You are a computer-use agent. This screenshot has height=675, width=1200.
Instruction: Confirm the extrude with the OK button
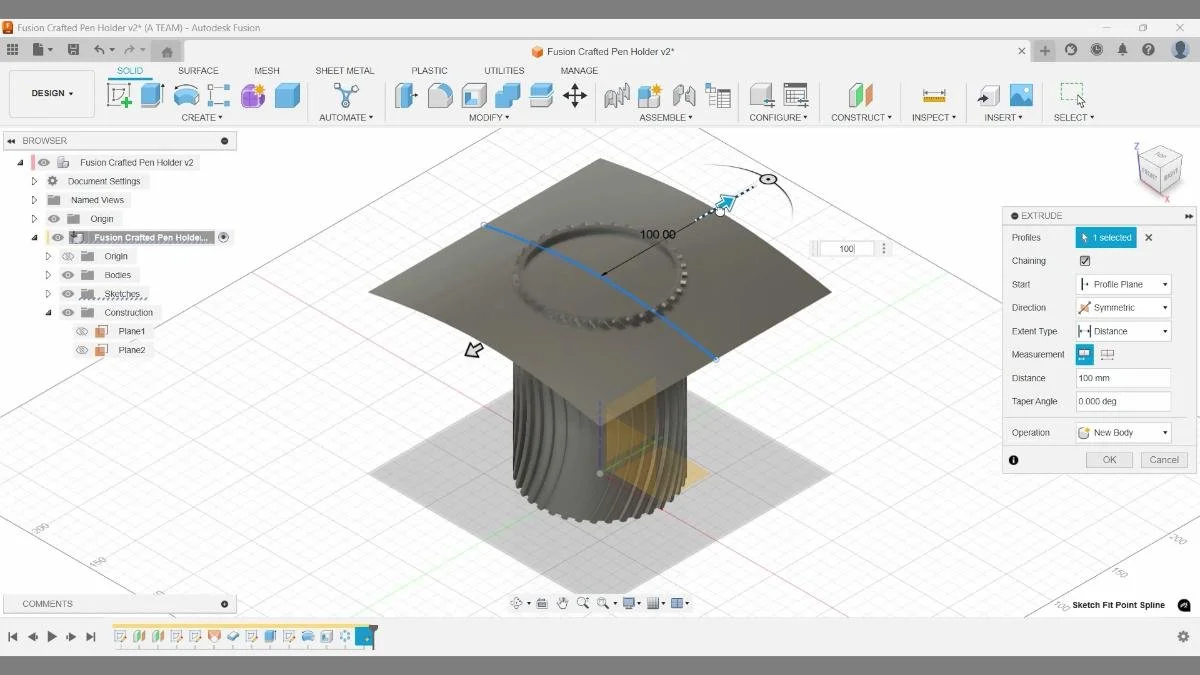click(1108, 459)
